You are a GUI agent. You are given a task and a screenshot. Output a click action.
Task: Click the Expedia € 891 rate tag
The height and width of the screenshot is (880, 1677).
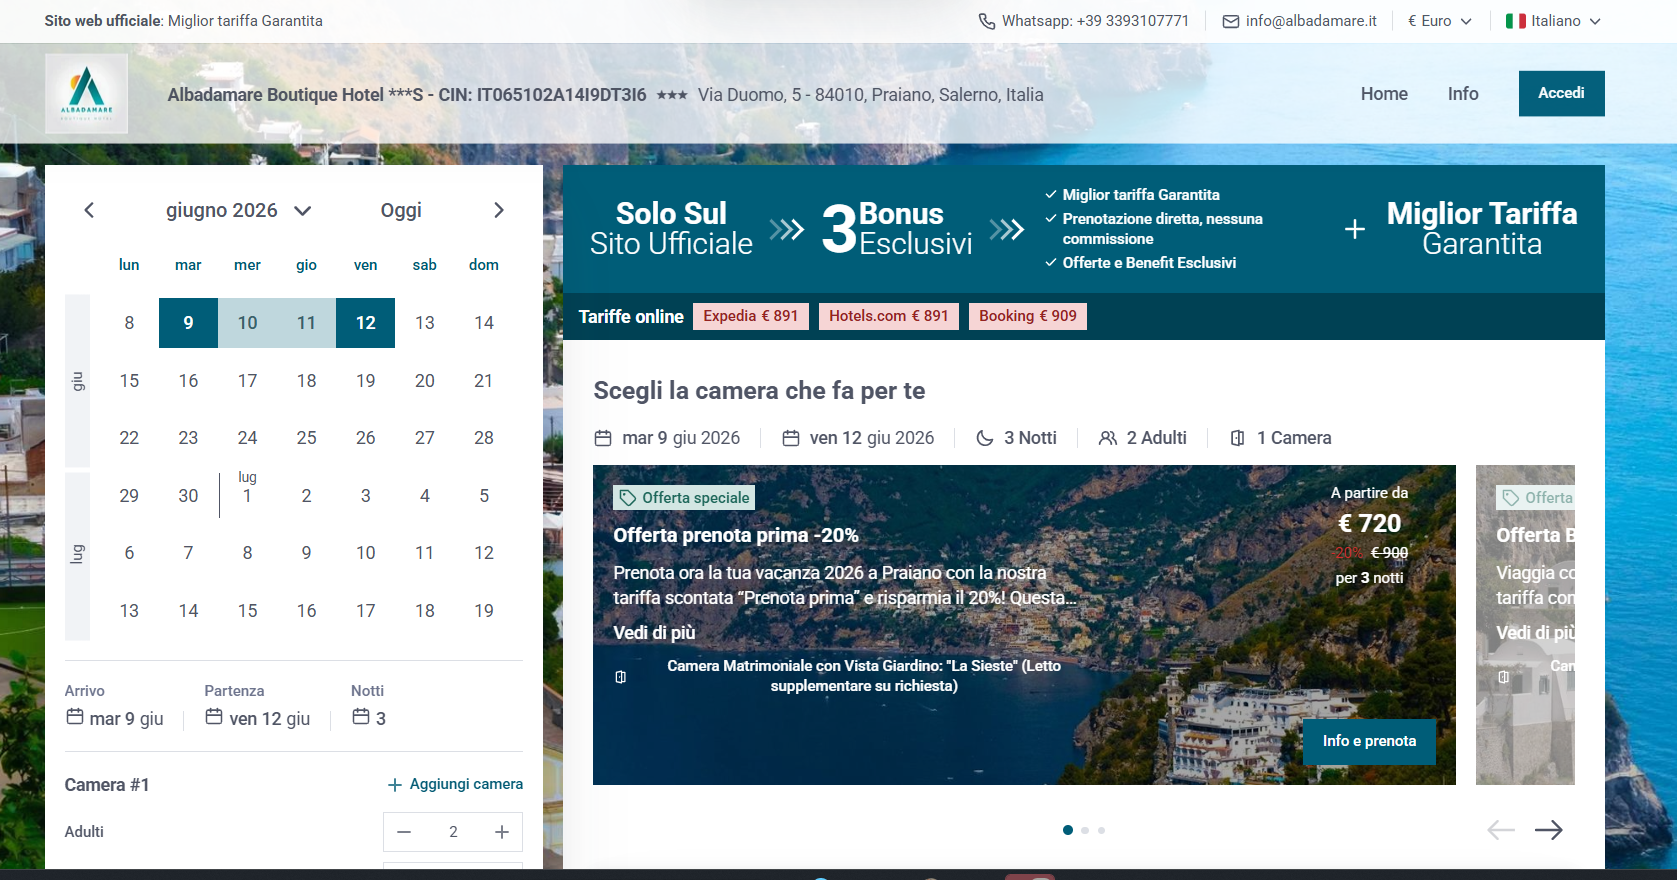point(751,316)
